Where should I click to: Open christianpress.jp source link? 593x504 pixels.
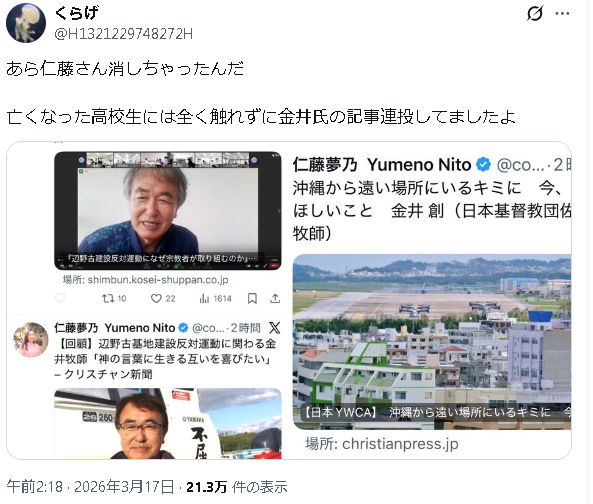(382, 444)
